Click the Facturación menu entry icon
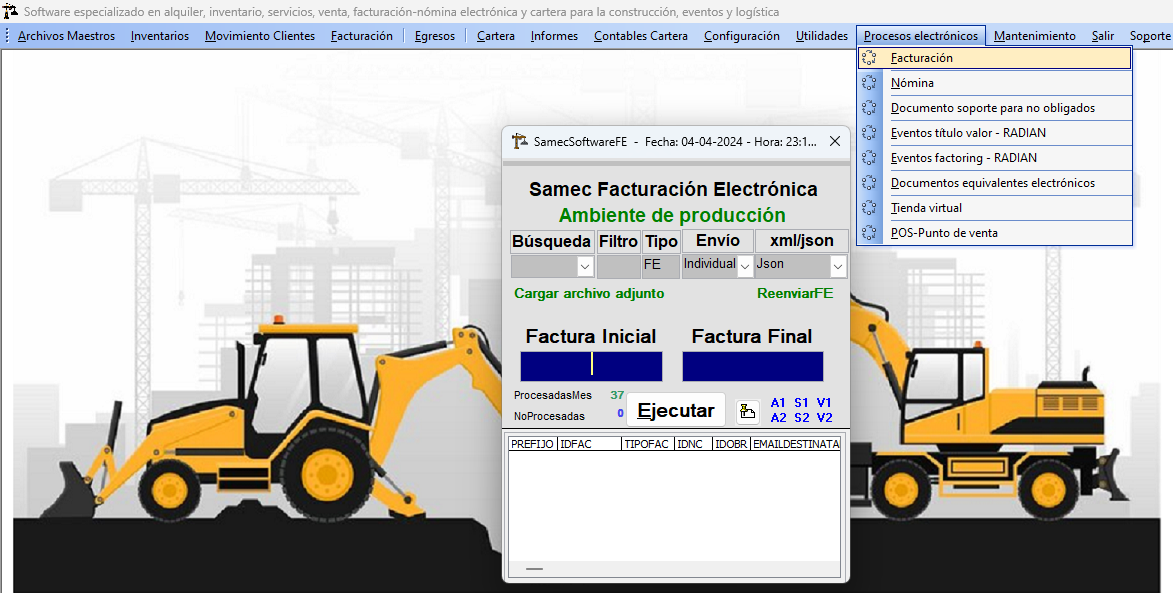This screenshot has height=593, width=1173. tap(869, 58)
